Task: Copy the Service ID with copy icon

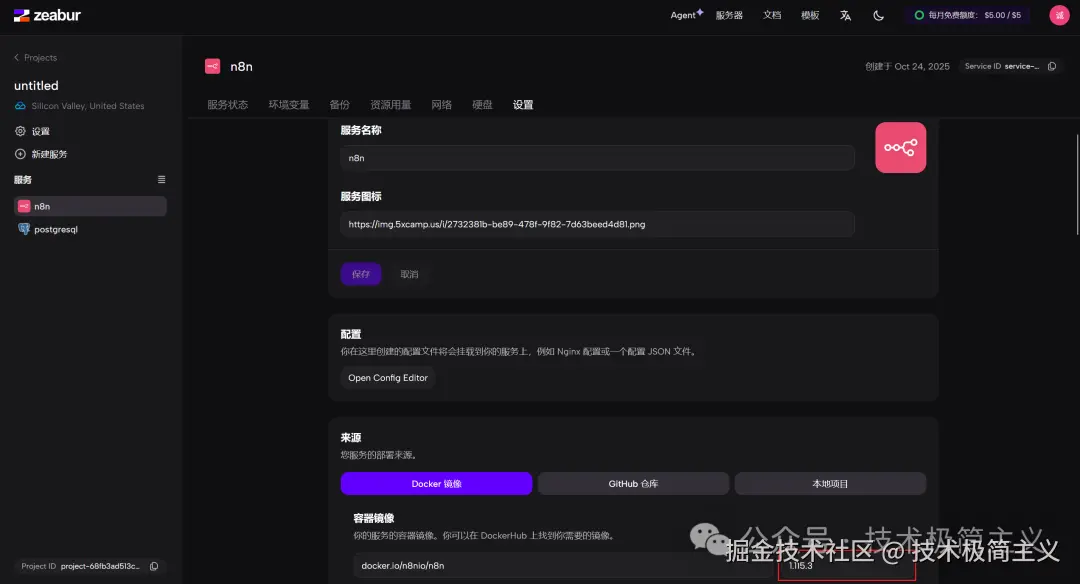Action: pos(1051,66)
